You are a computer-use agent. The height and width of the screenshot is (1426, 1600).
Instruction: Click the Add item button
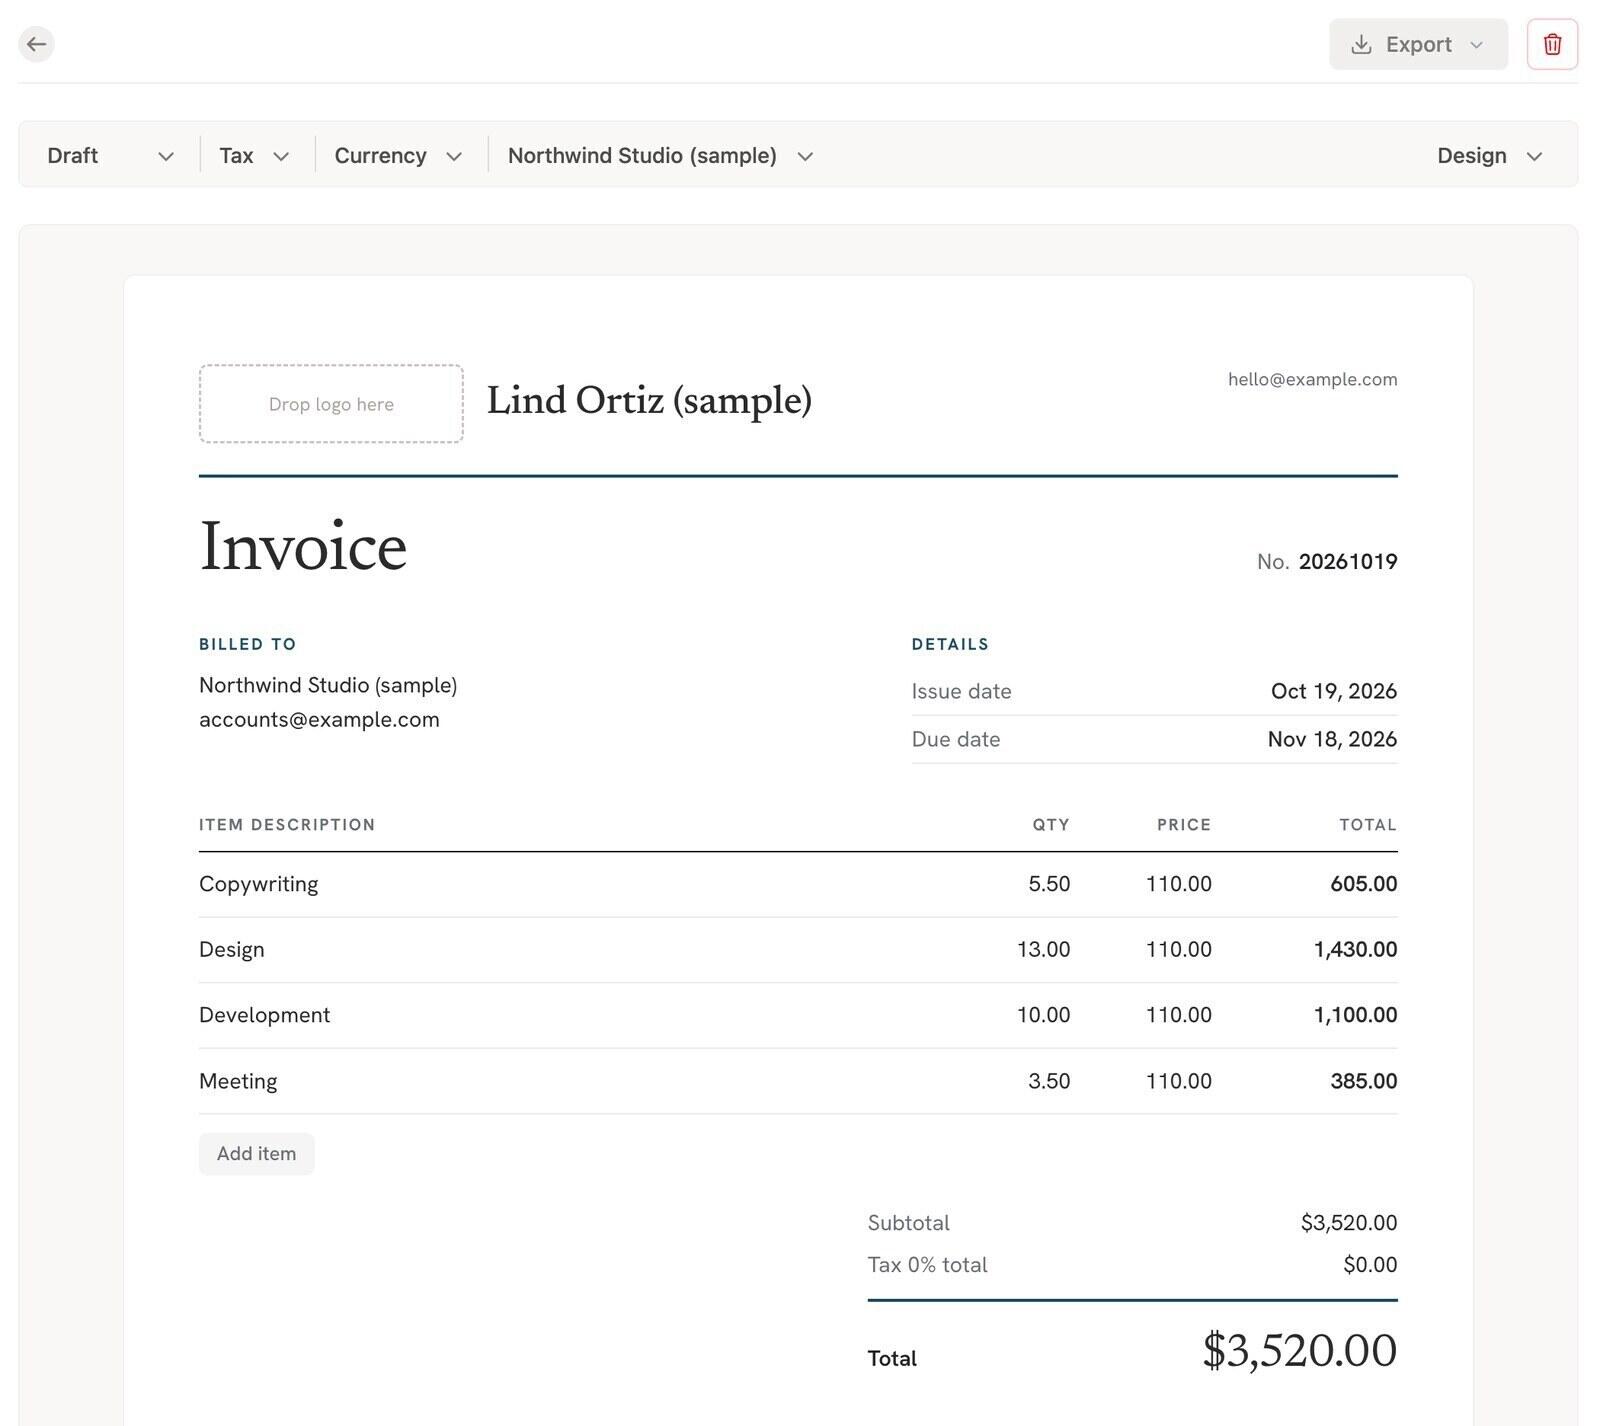coord(256,1154)
